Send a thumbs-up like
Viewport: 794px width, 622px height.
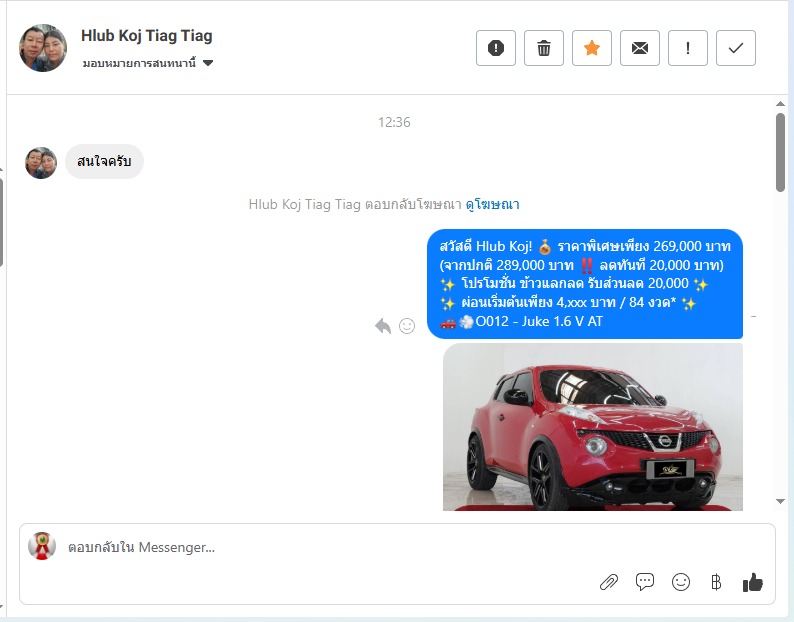tap(752, 582)
